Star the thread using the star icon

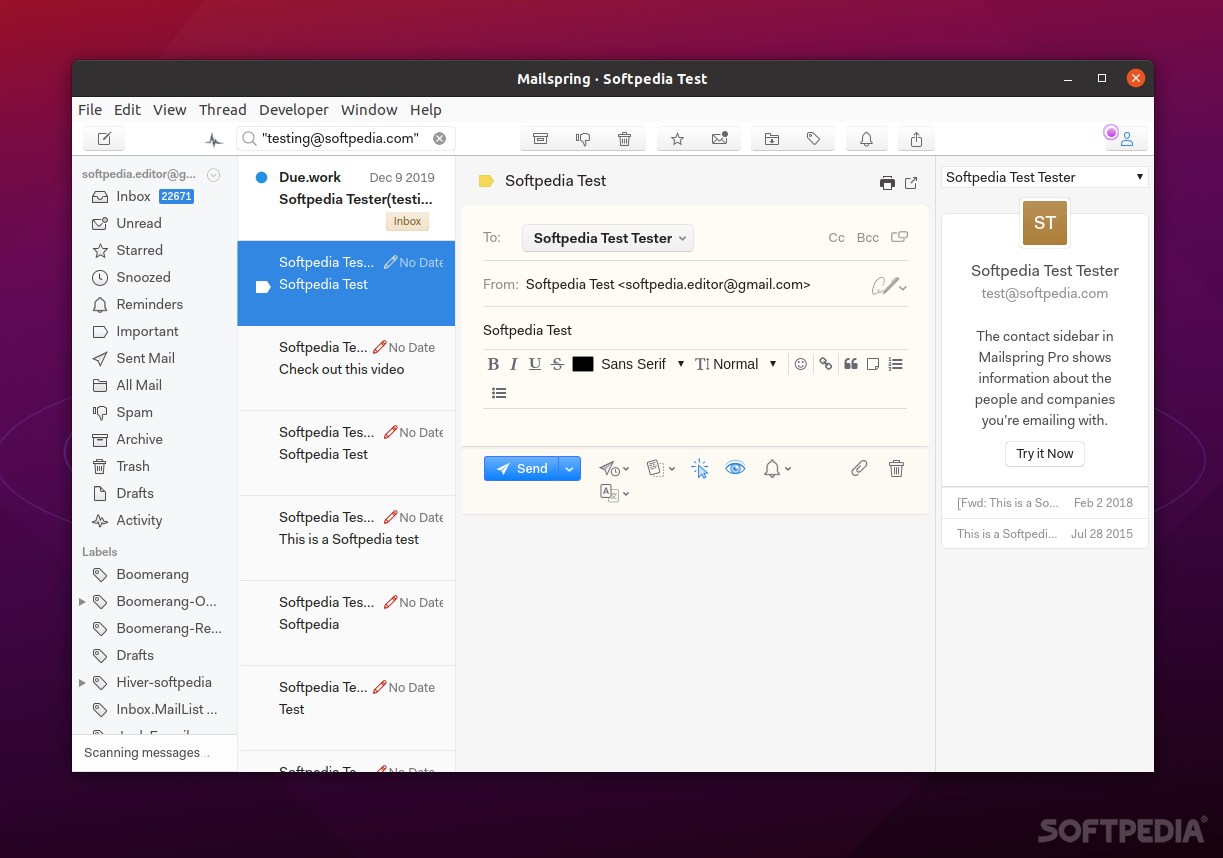coord(677,139)
